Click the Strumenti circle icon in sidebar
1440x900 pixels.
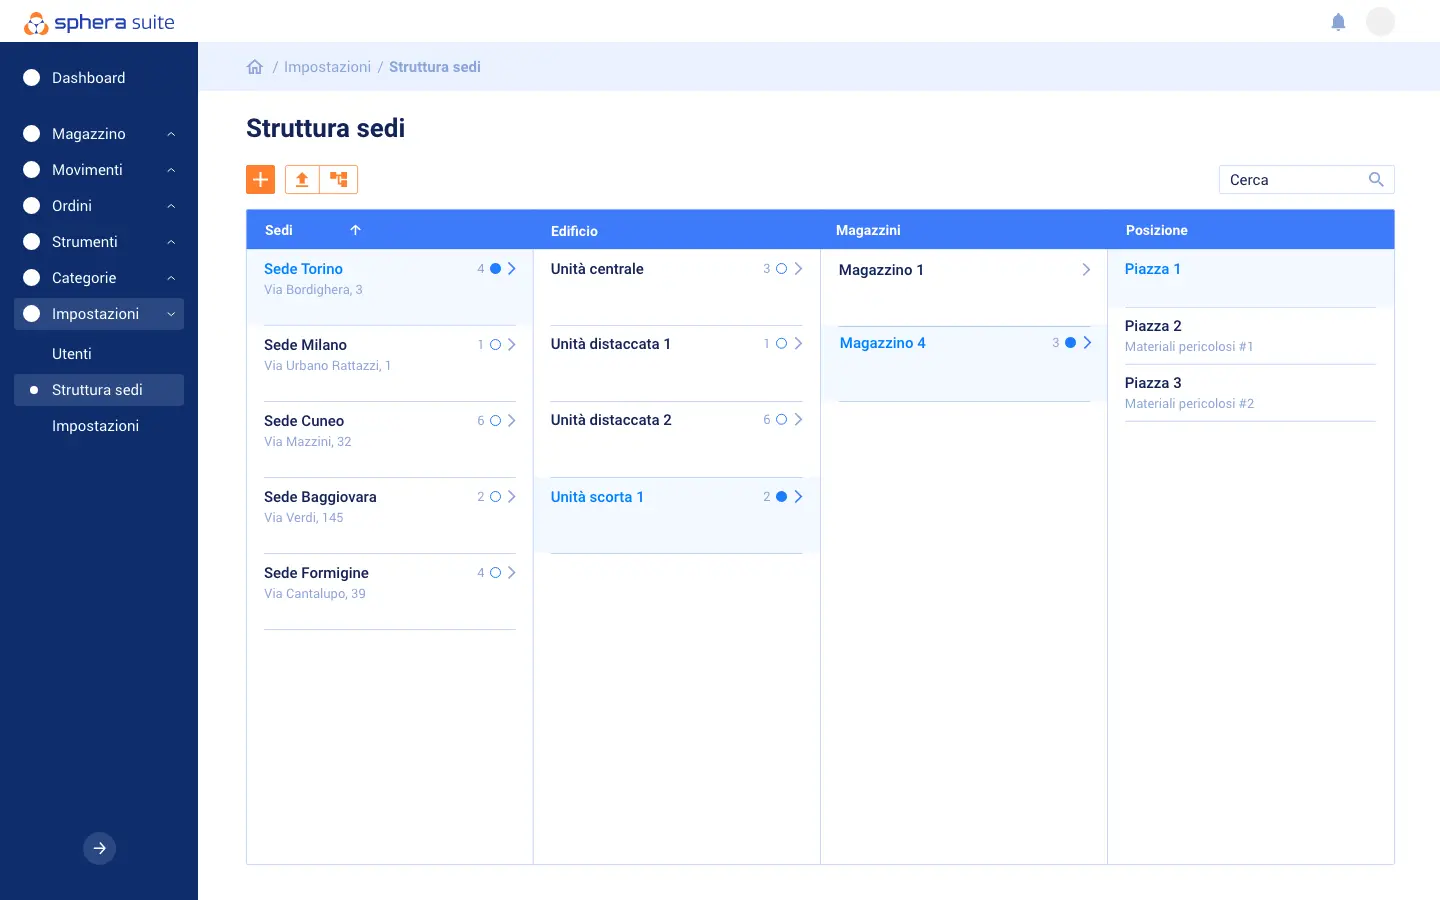[32, 242]
